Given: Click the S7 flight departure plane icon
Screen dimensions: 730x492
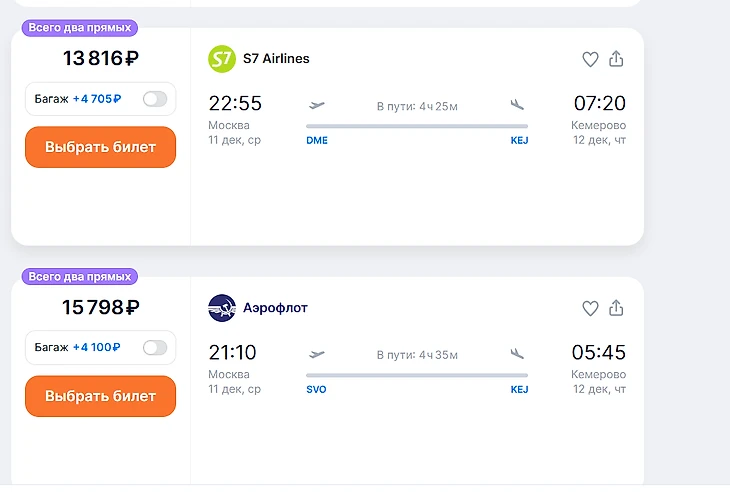Looking at the screenshot, I should [x=318, y=105].
